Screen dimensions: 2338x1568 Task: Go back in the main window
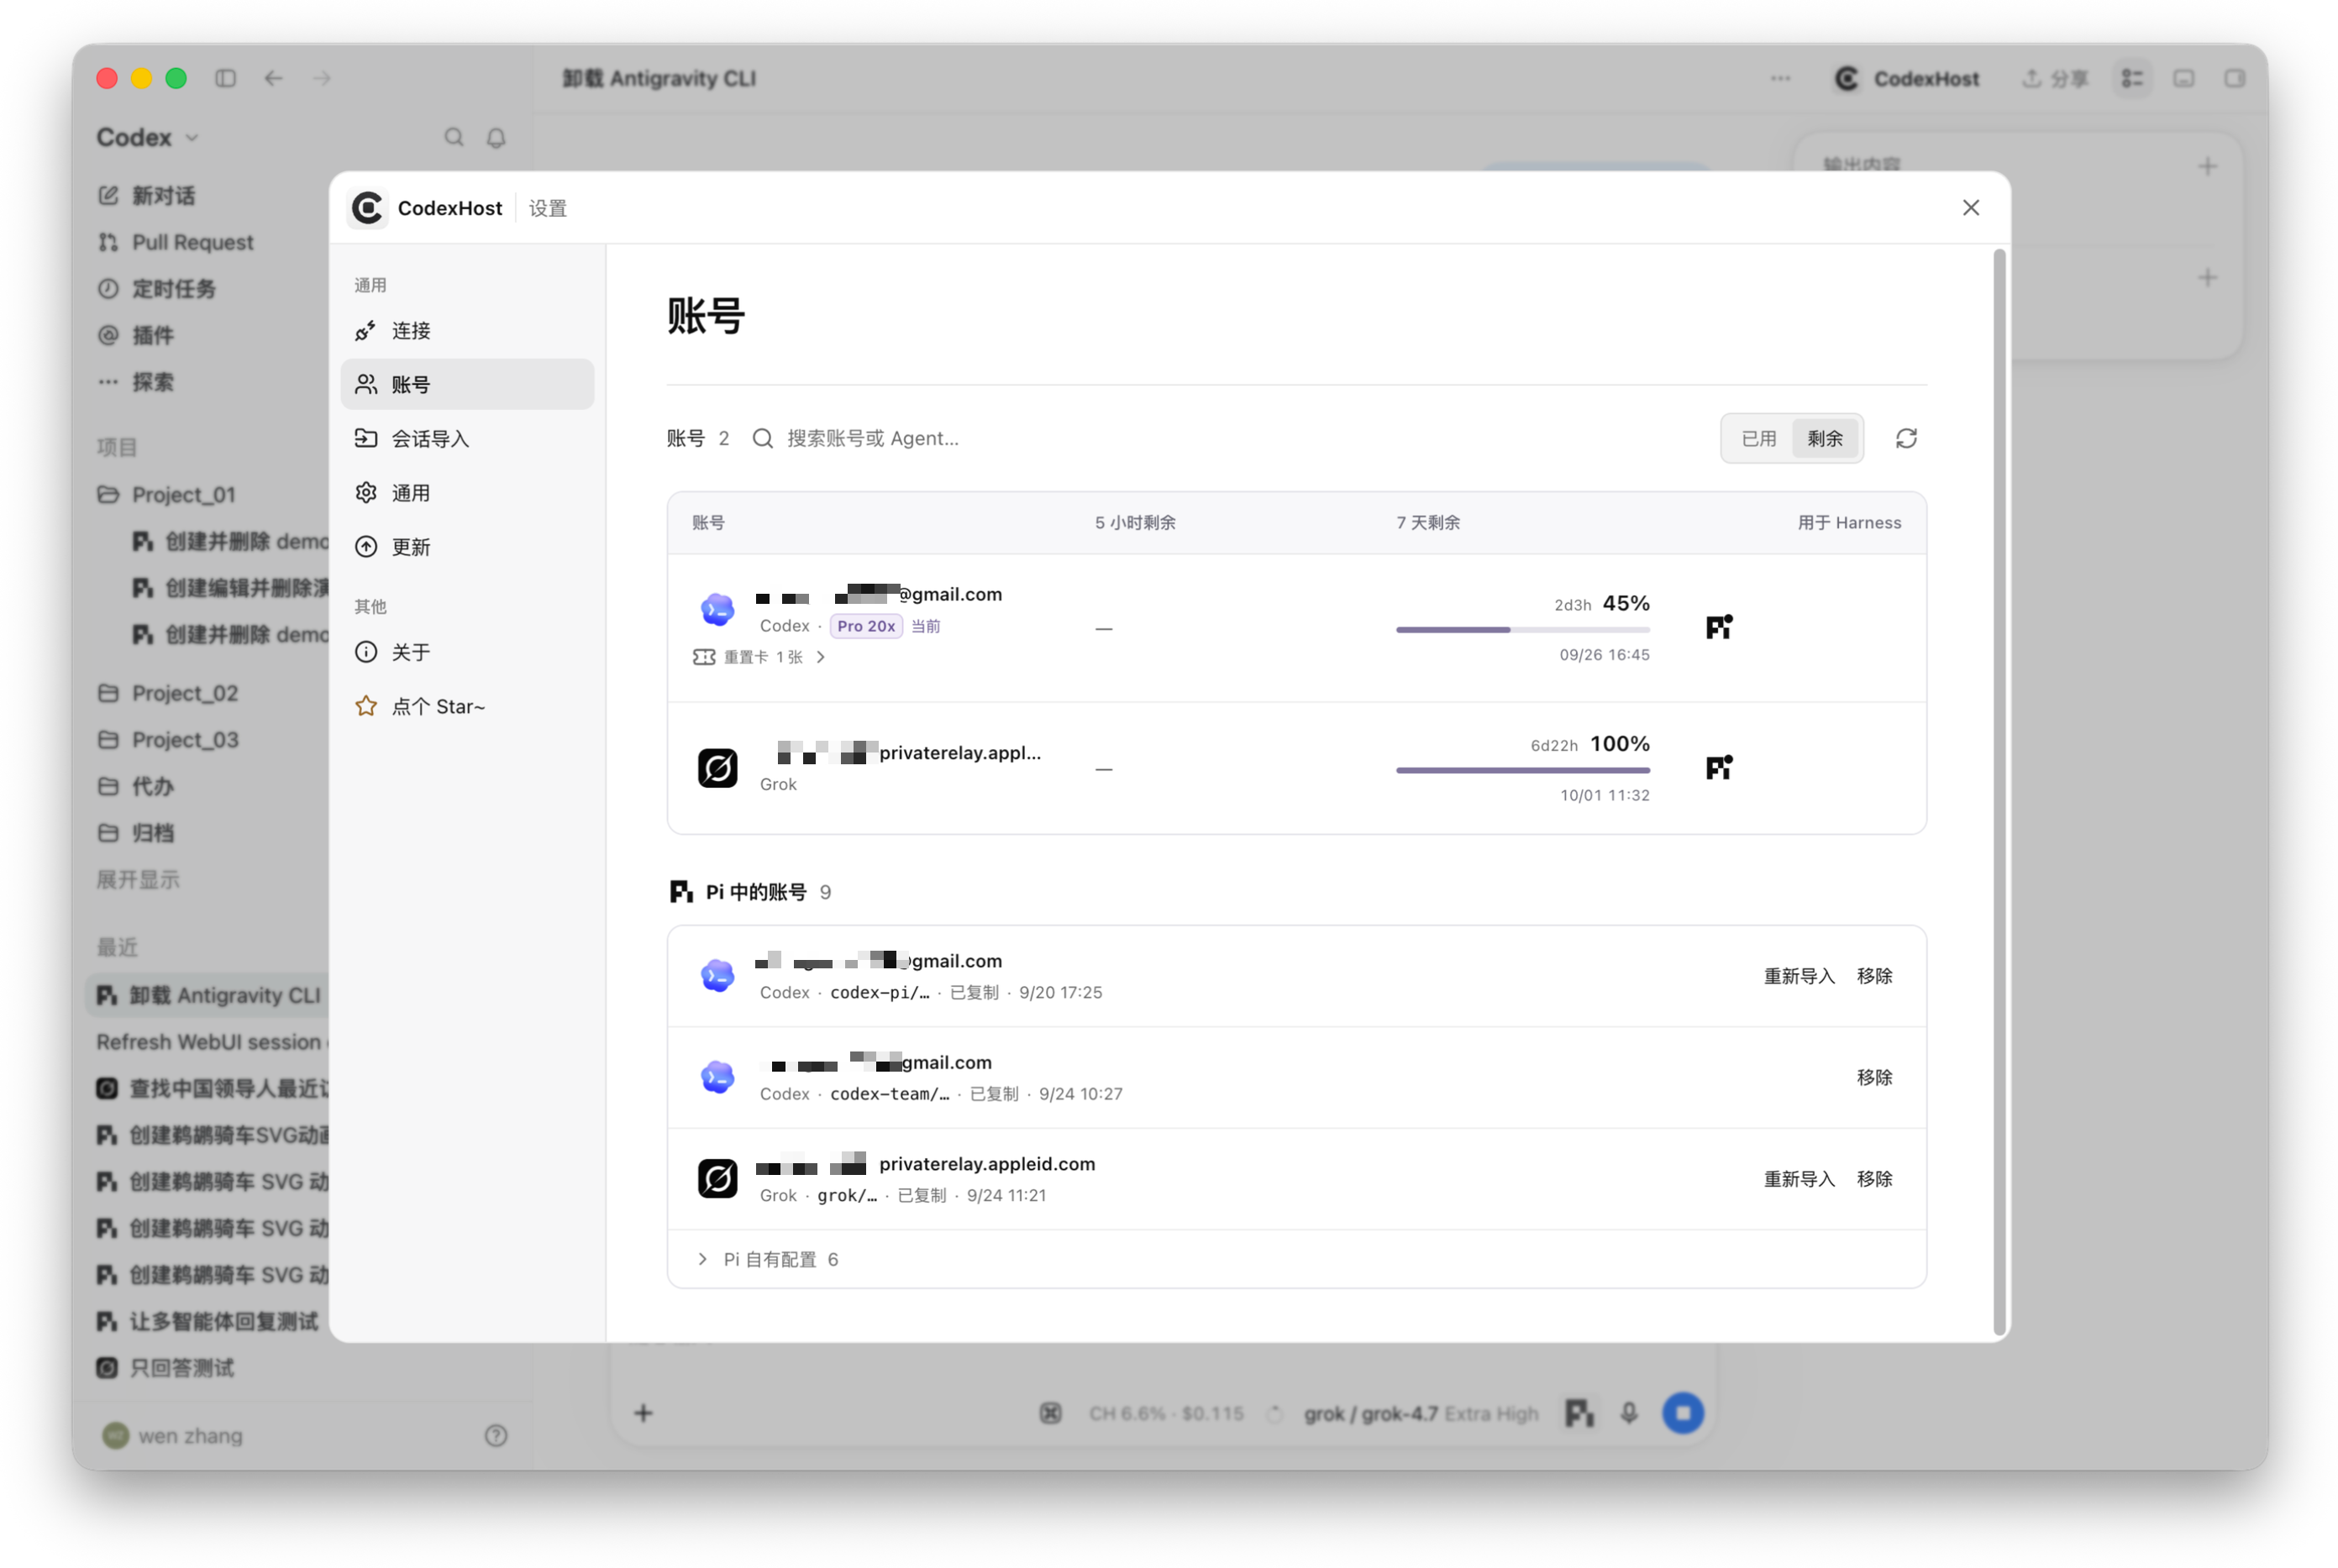(273, 78)
